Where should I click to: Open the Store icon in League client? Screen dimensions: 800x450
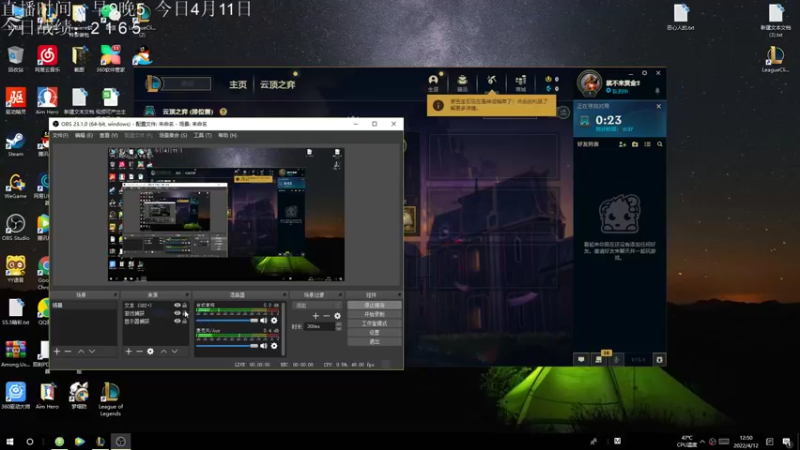tap(520, 82)
